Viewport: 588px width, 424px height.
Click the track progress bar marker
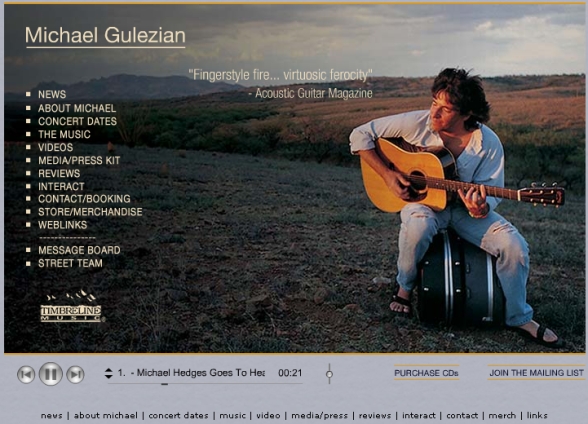[164, 384]
